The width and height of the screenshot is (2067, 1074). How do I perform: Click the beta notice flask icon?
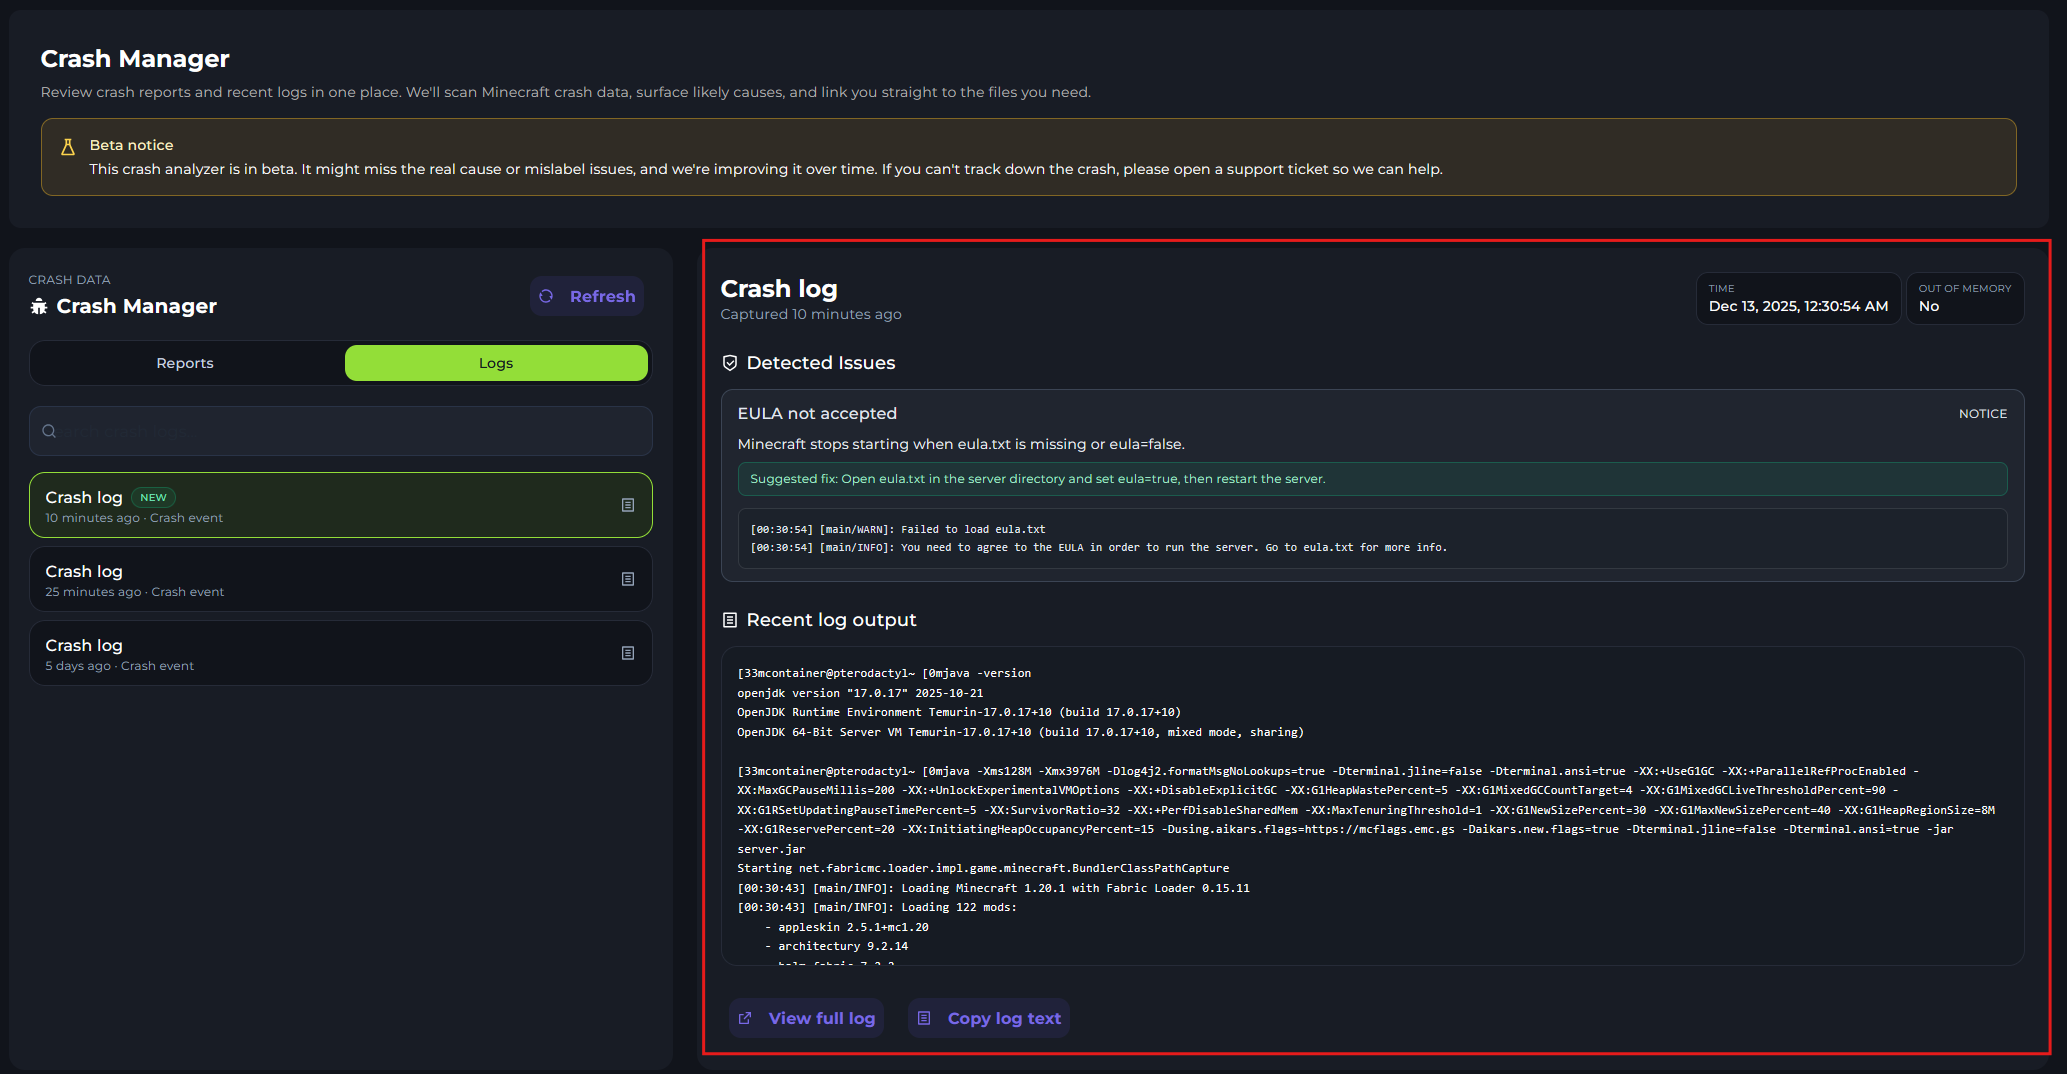(x=68, y=147)
